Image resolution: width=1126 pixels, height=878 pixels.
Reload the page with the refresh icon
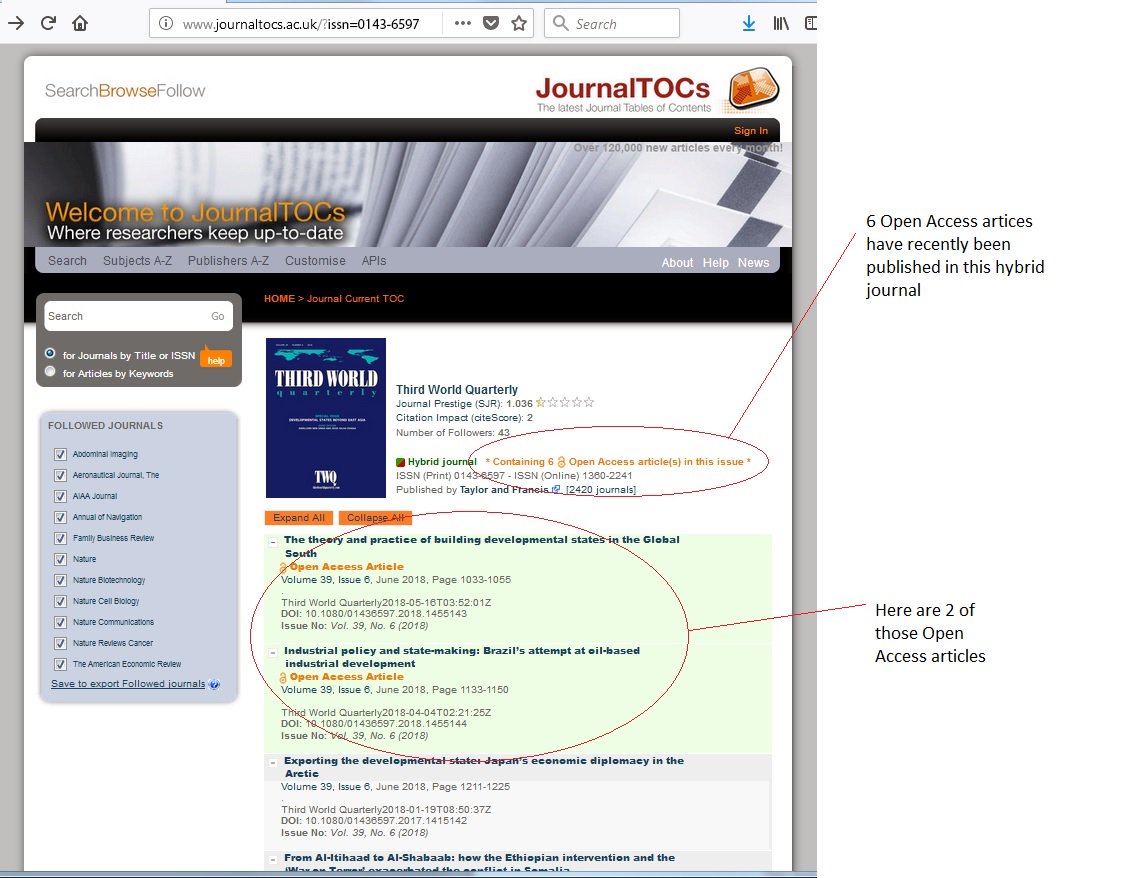point(48,23)
